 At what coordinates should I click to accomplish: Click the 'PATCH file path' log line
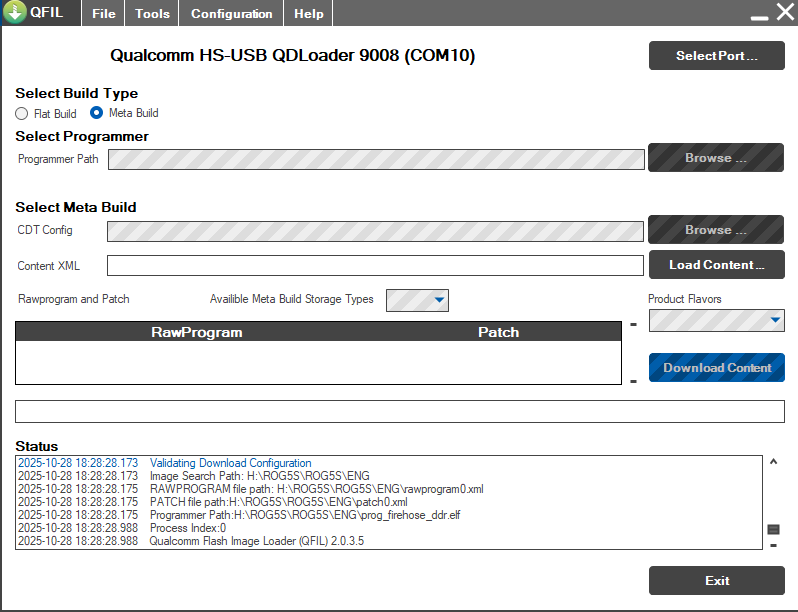pyautogui.click(x=213, y=502)
